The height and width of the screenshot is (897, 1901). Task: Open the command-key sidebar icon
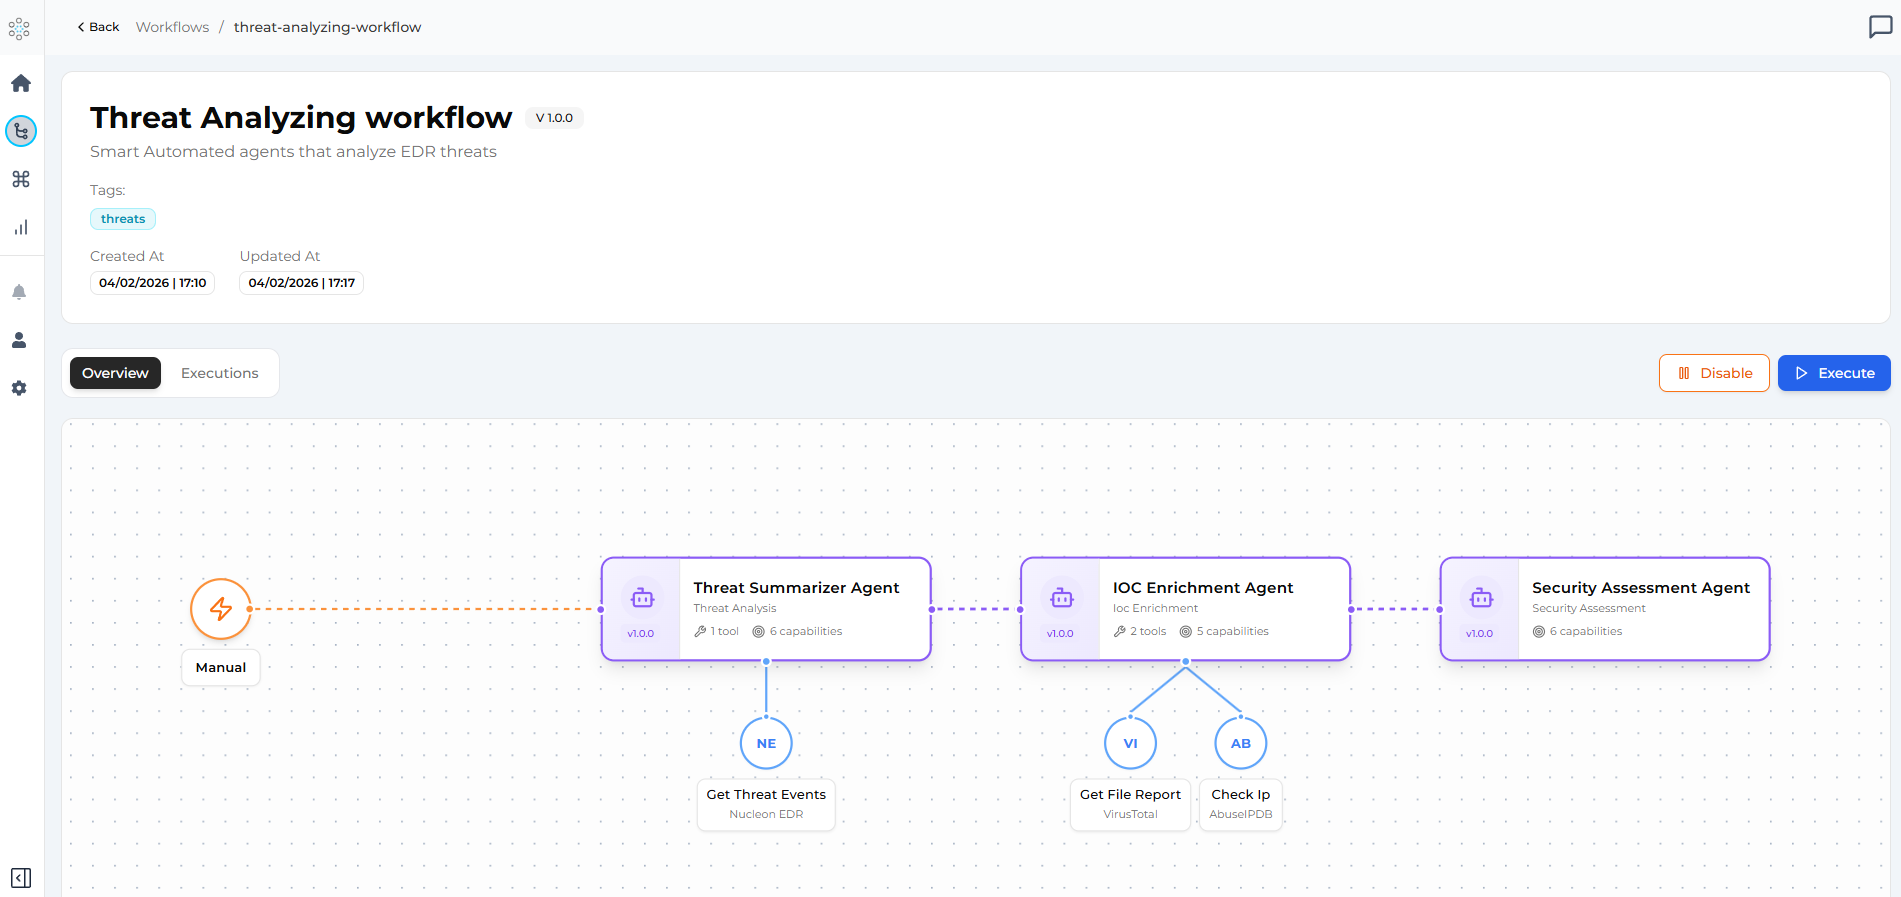pyautogui.click(x=21, y=179)
